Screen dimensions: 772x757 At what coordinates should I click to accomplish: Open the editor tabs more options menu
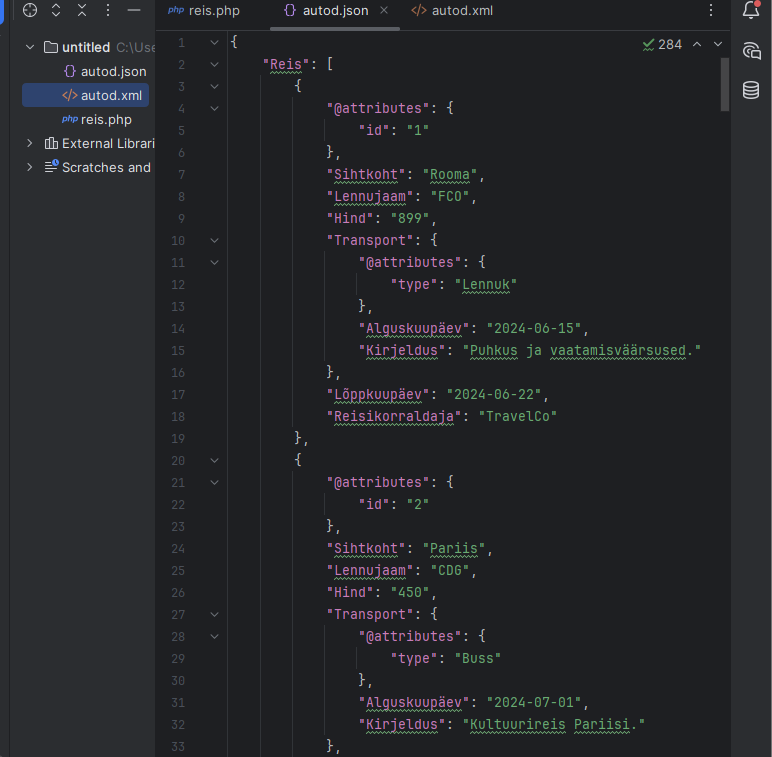[711, 11]
